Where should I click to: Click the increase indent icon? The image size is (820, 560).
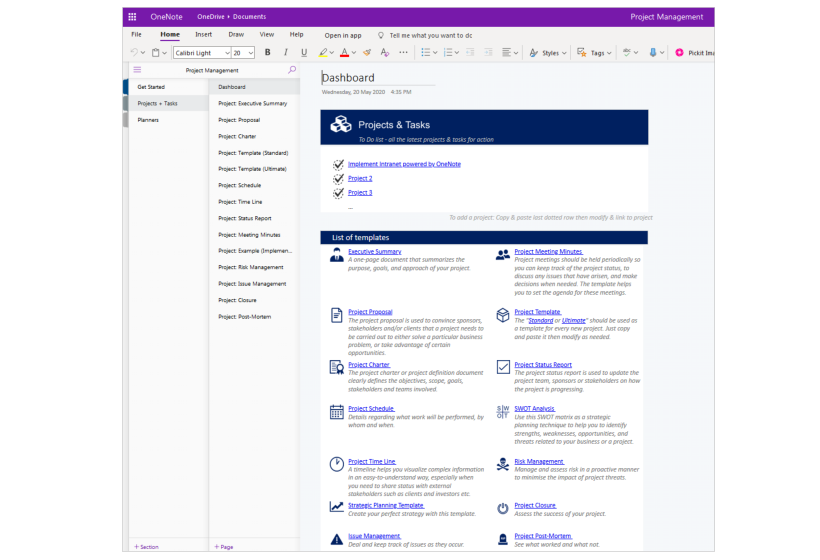488,52
